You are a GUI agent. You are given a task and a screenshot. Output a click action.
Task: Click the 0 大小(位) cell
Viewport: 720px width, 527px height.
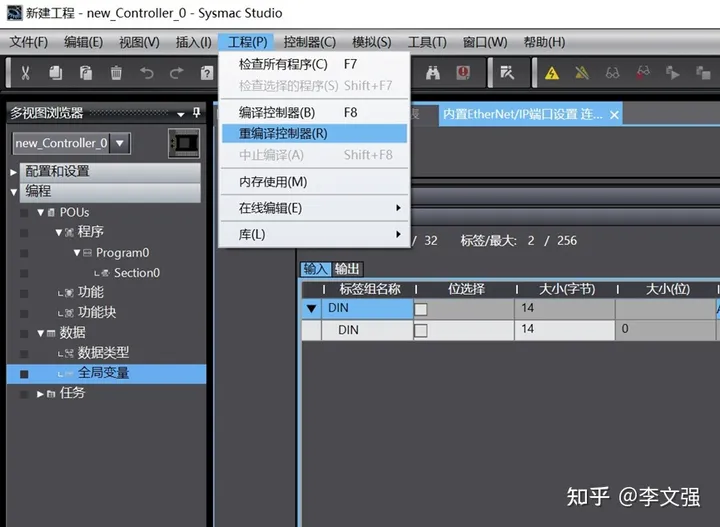[x=665, y=330]
